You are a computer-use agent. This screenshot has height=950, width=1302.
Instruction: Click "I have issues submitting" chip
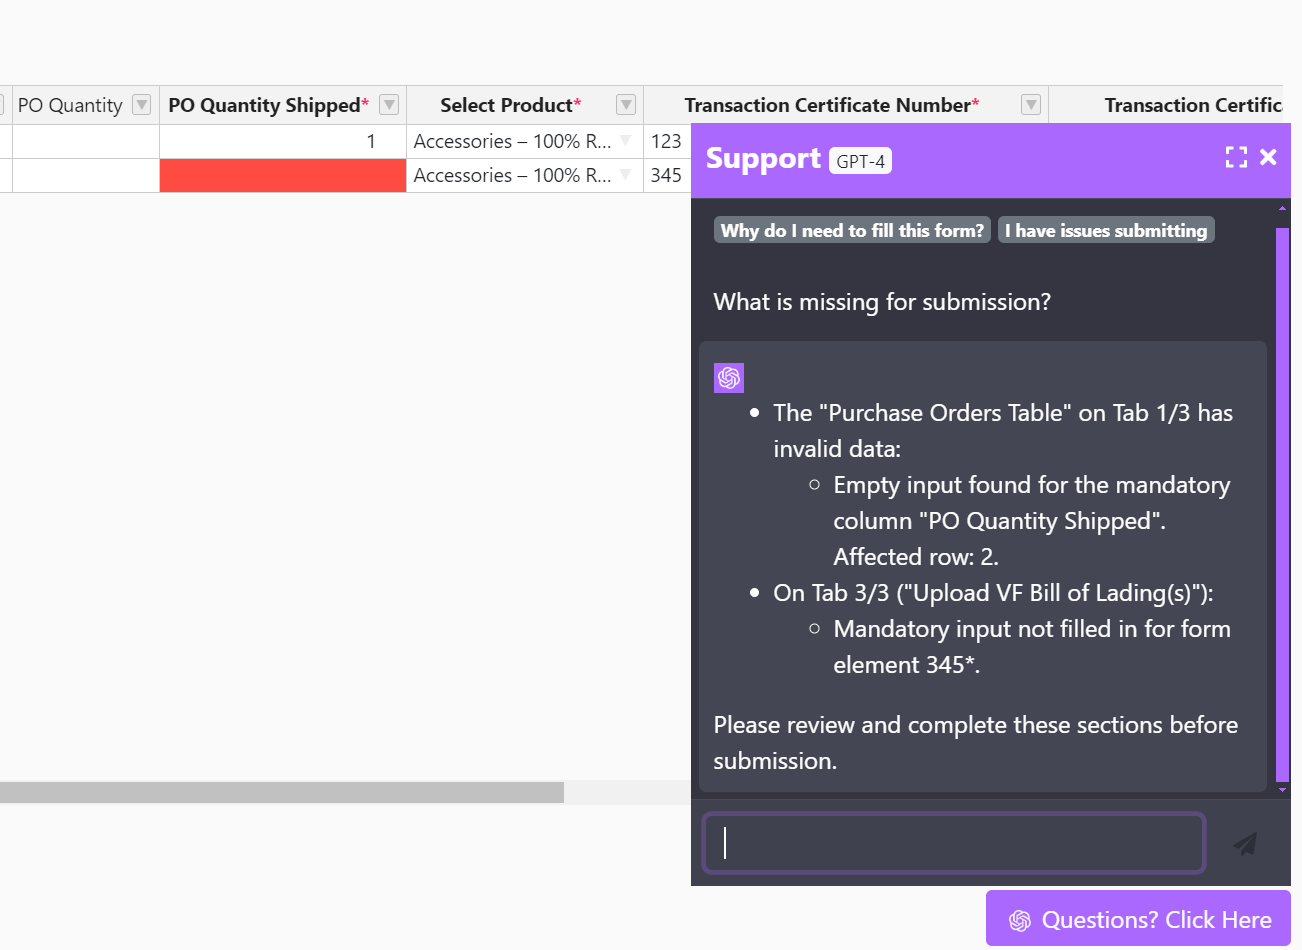click(1105, 230)
